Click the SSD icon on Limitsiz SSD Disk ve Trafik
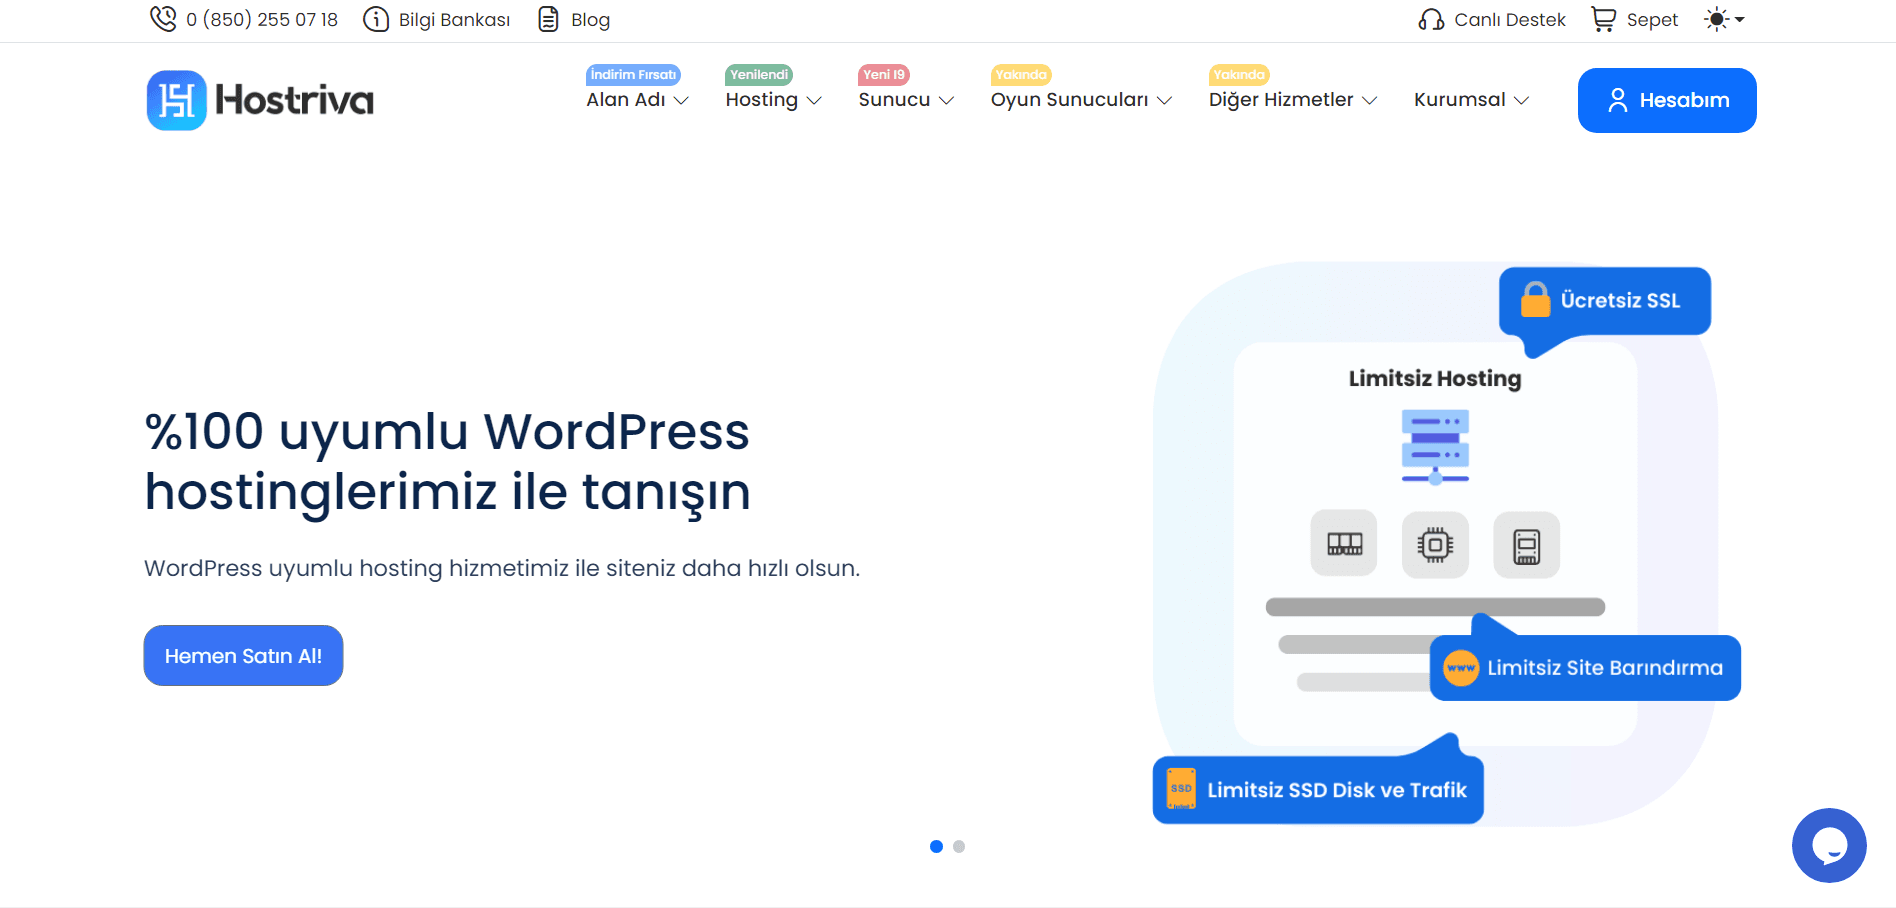Viewport: 1896px width, 908px height. (x=1182, y=789)
